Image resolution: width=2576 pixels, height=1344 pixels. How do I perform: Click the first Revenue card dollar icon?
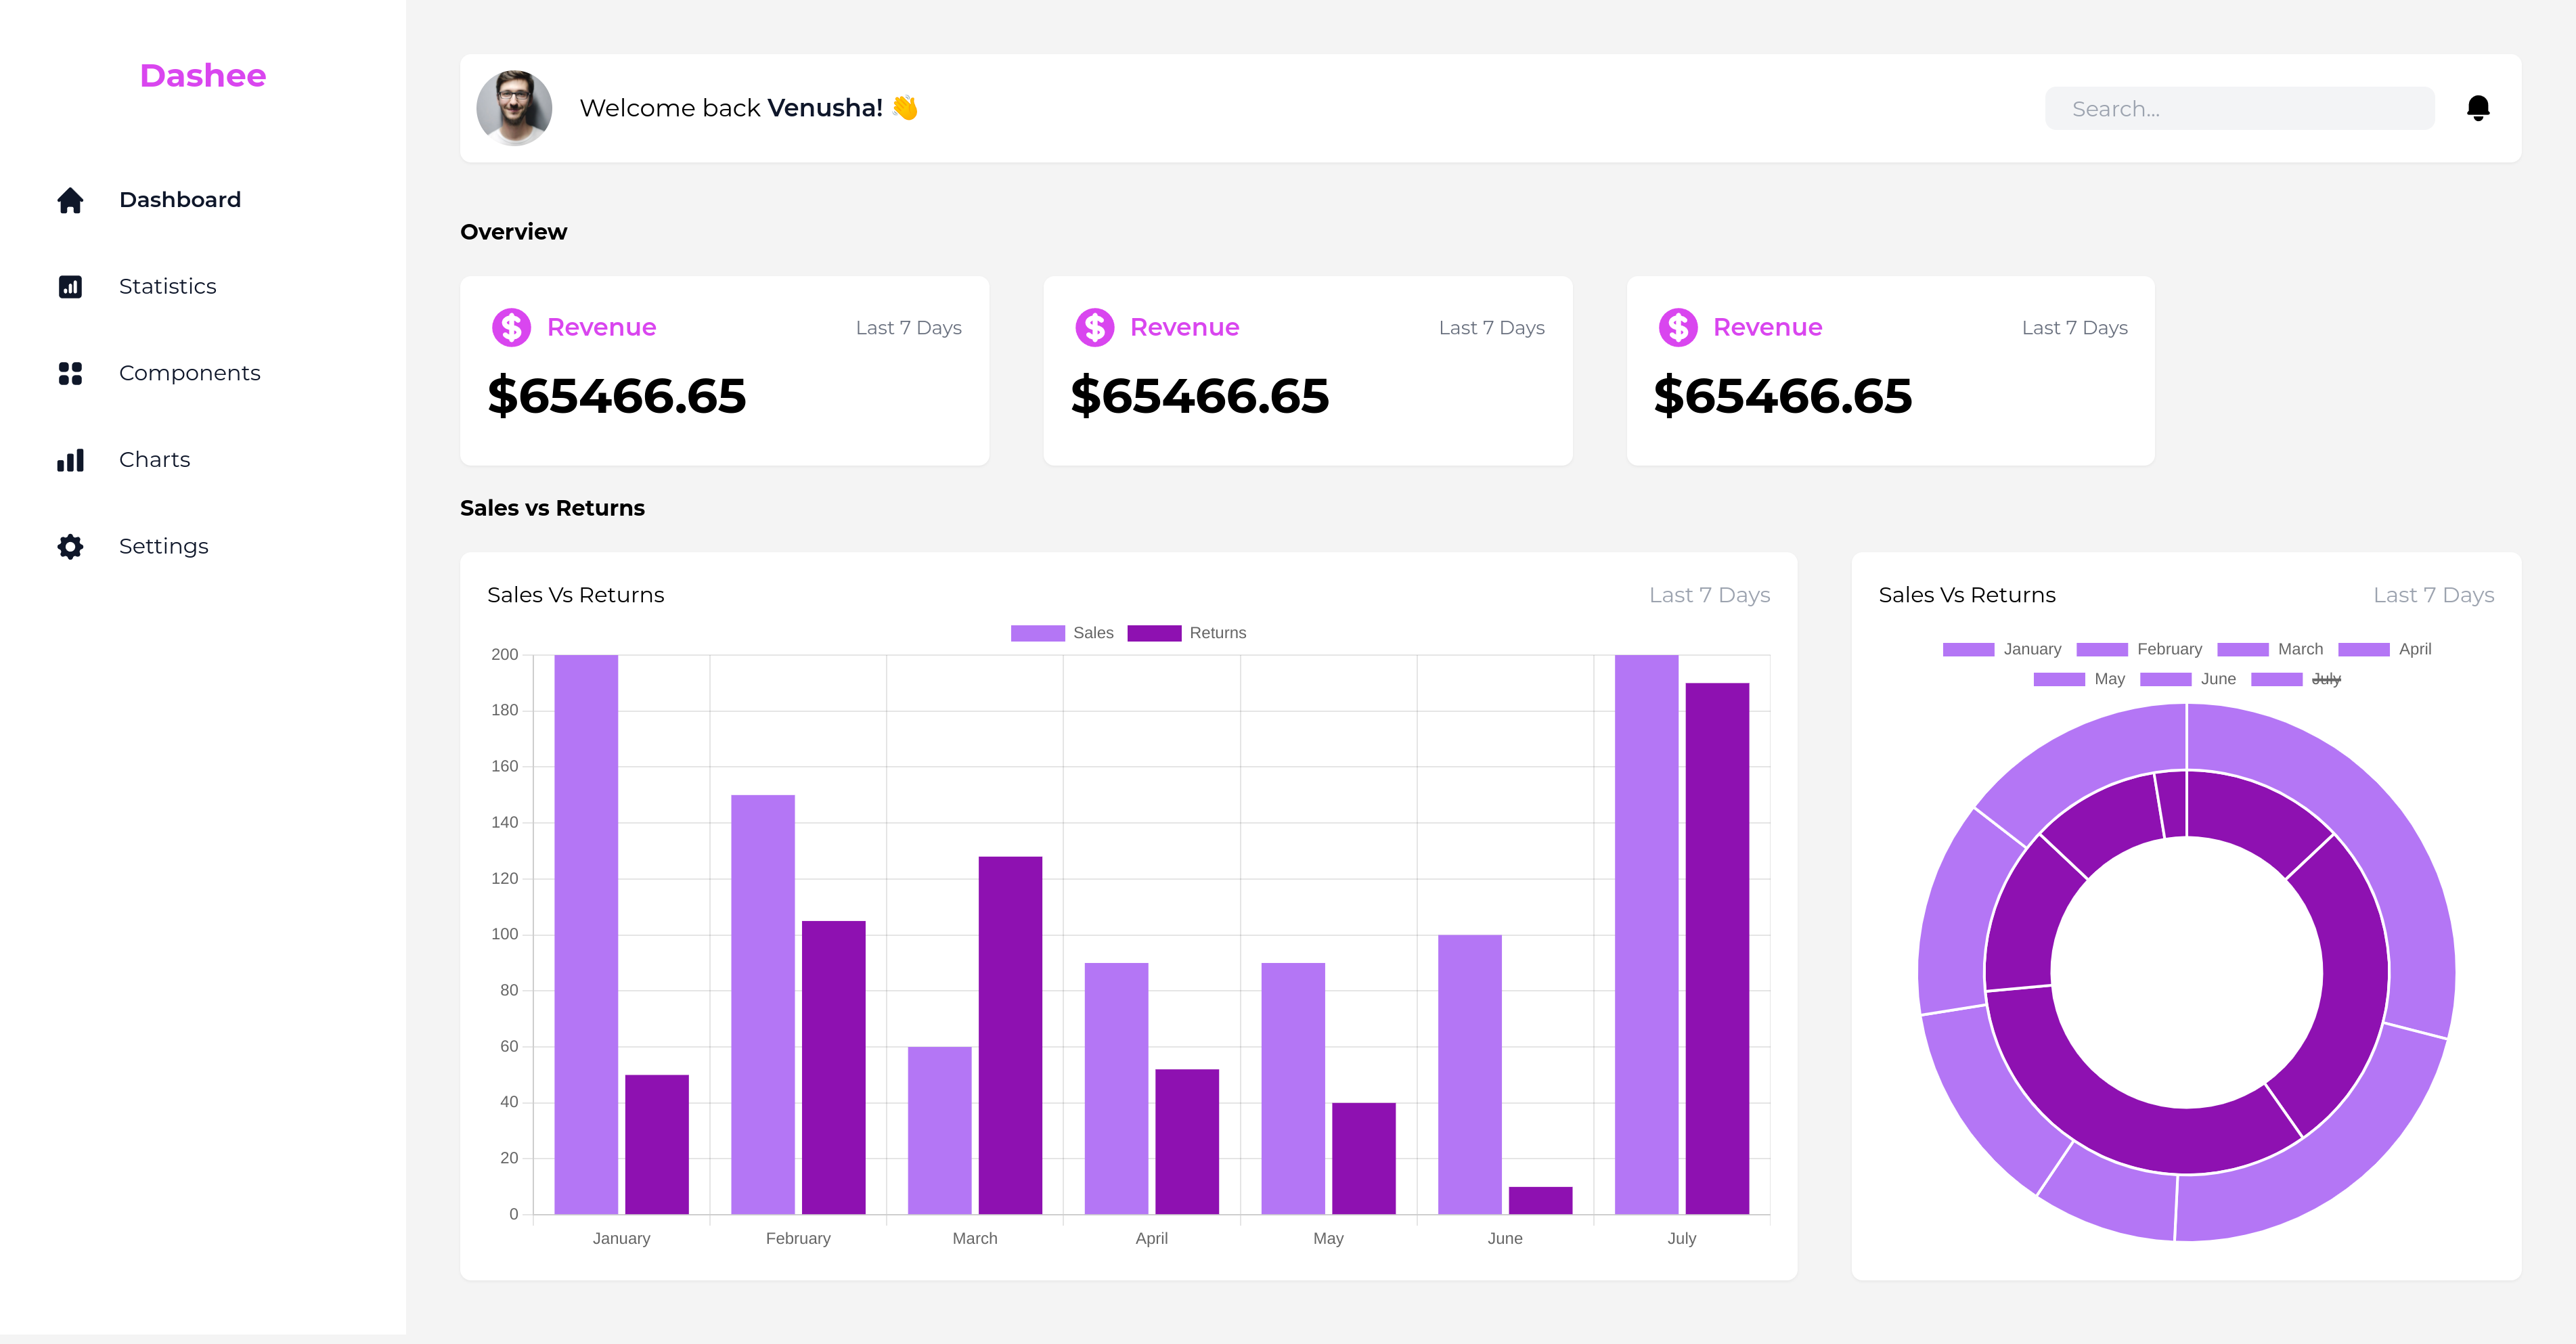pos(511,327)
